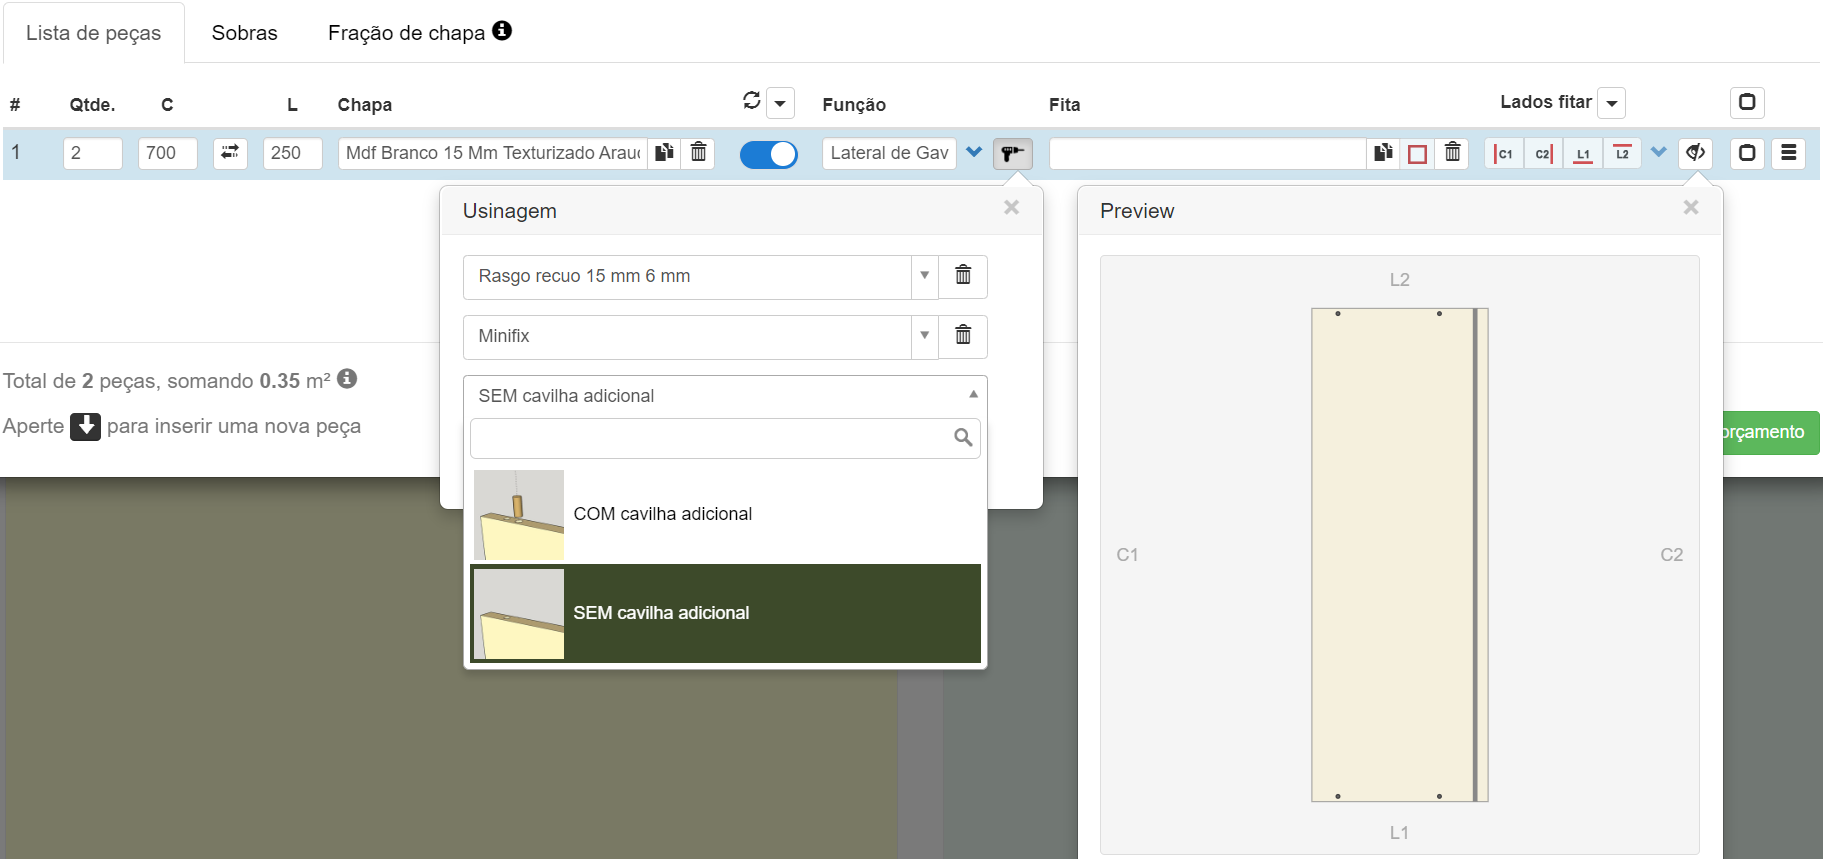Delete the chapa selection trash icon
Image resolution: width=1823 pixels, height=859 pixels.
pyautogui.click(x=698, y=153)
